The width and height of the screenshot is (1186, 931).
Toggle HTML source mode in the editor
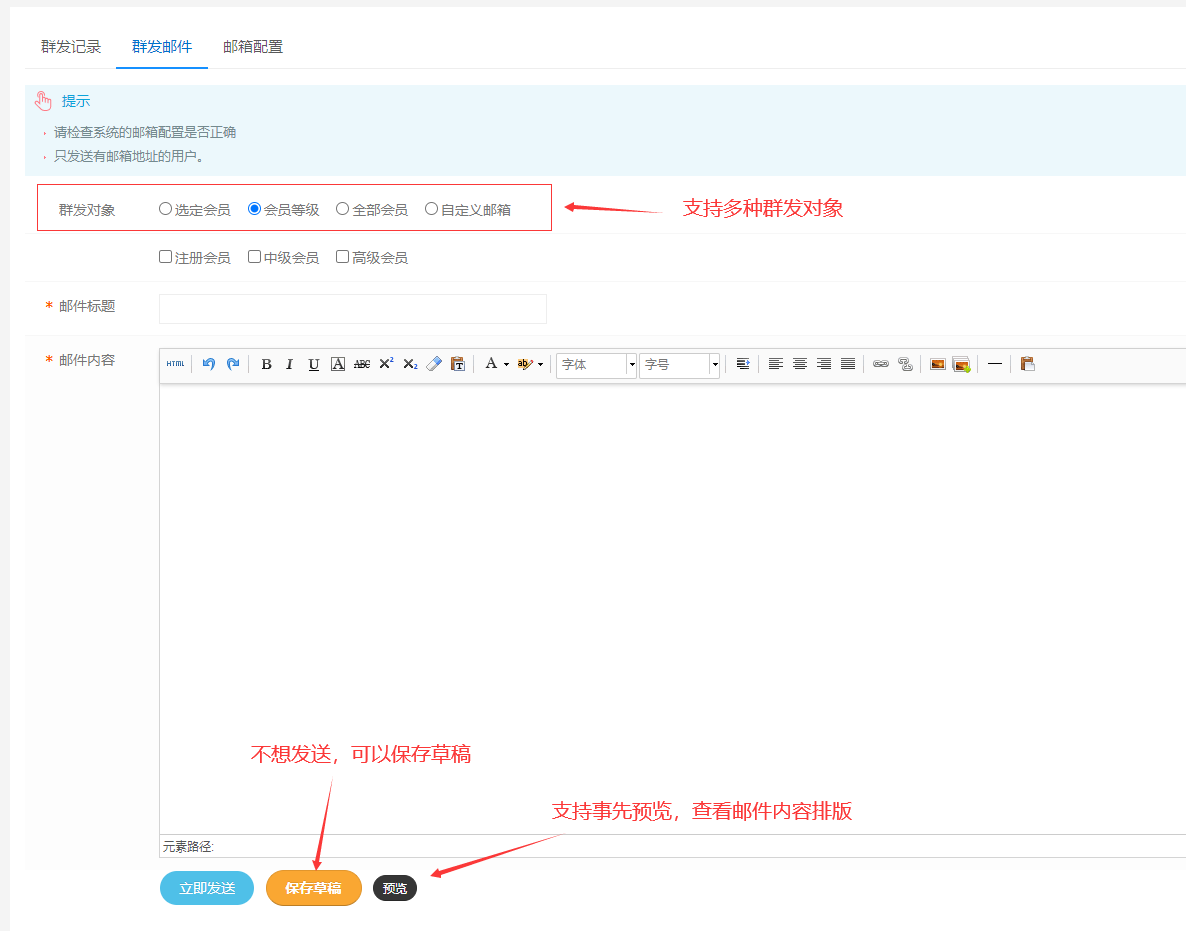pos(175,364)
